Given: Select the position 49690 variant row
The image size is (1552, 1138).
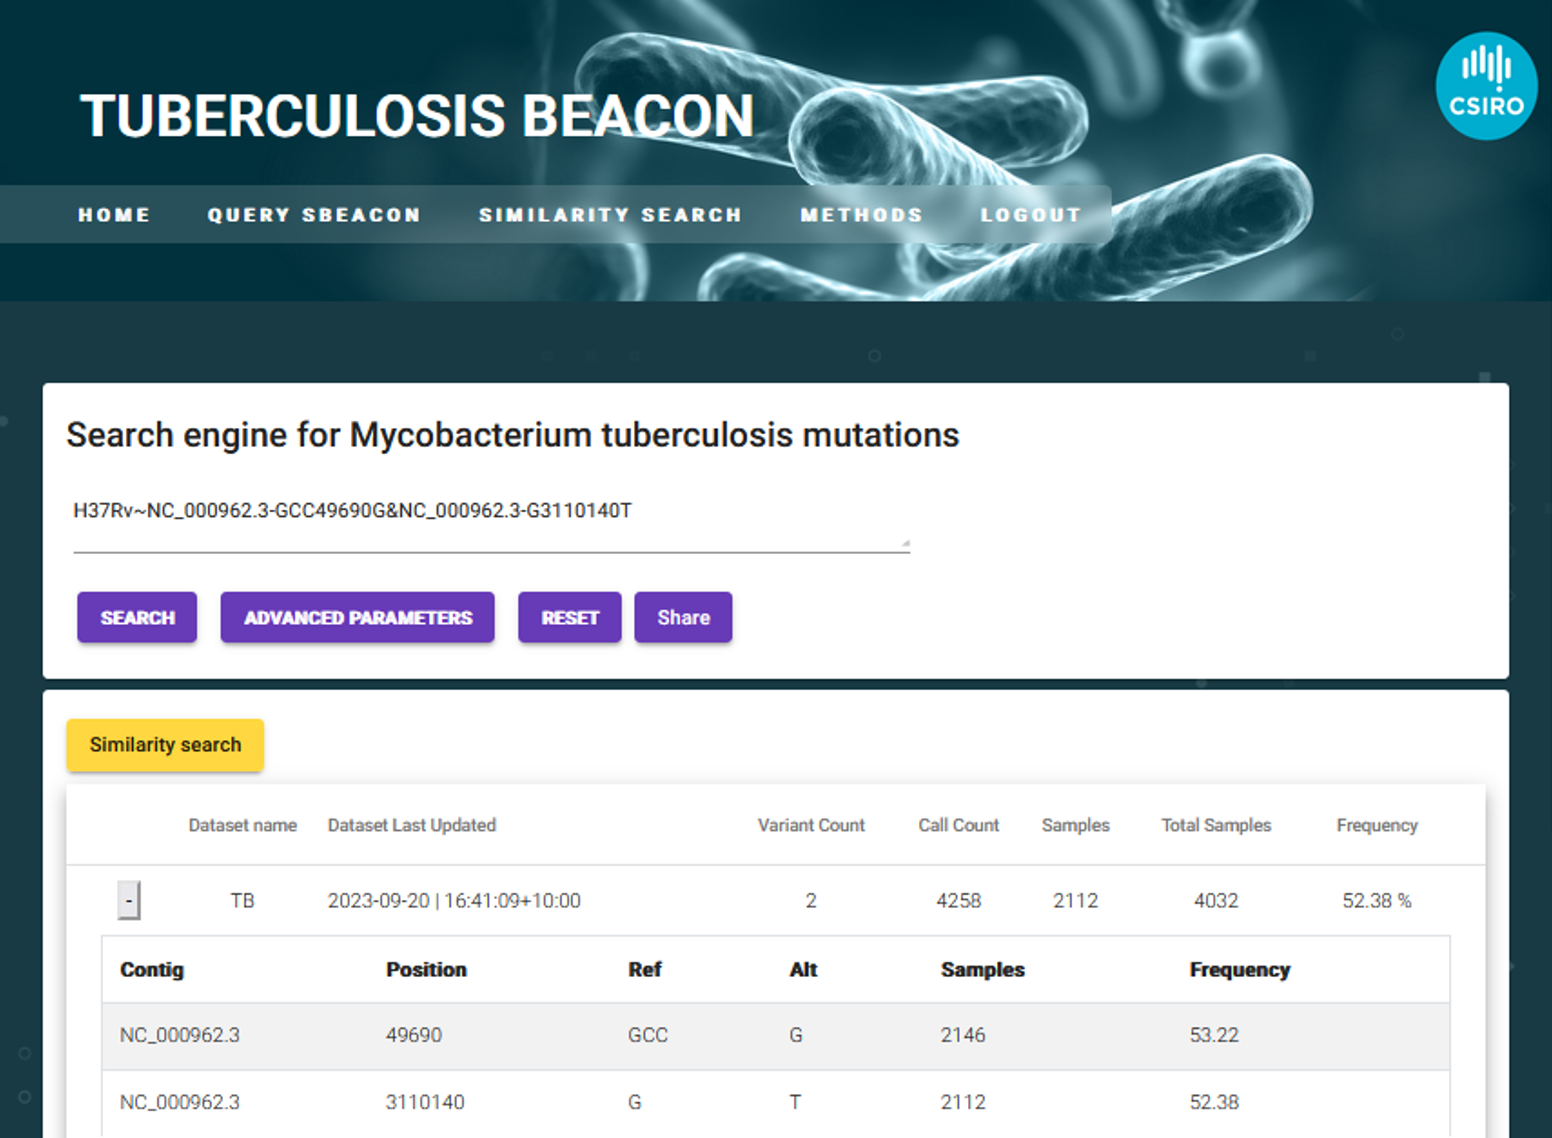Looking at the screenshot, I should tap(776, 1036).
